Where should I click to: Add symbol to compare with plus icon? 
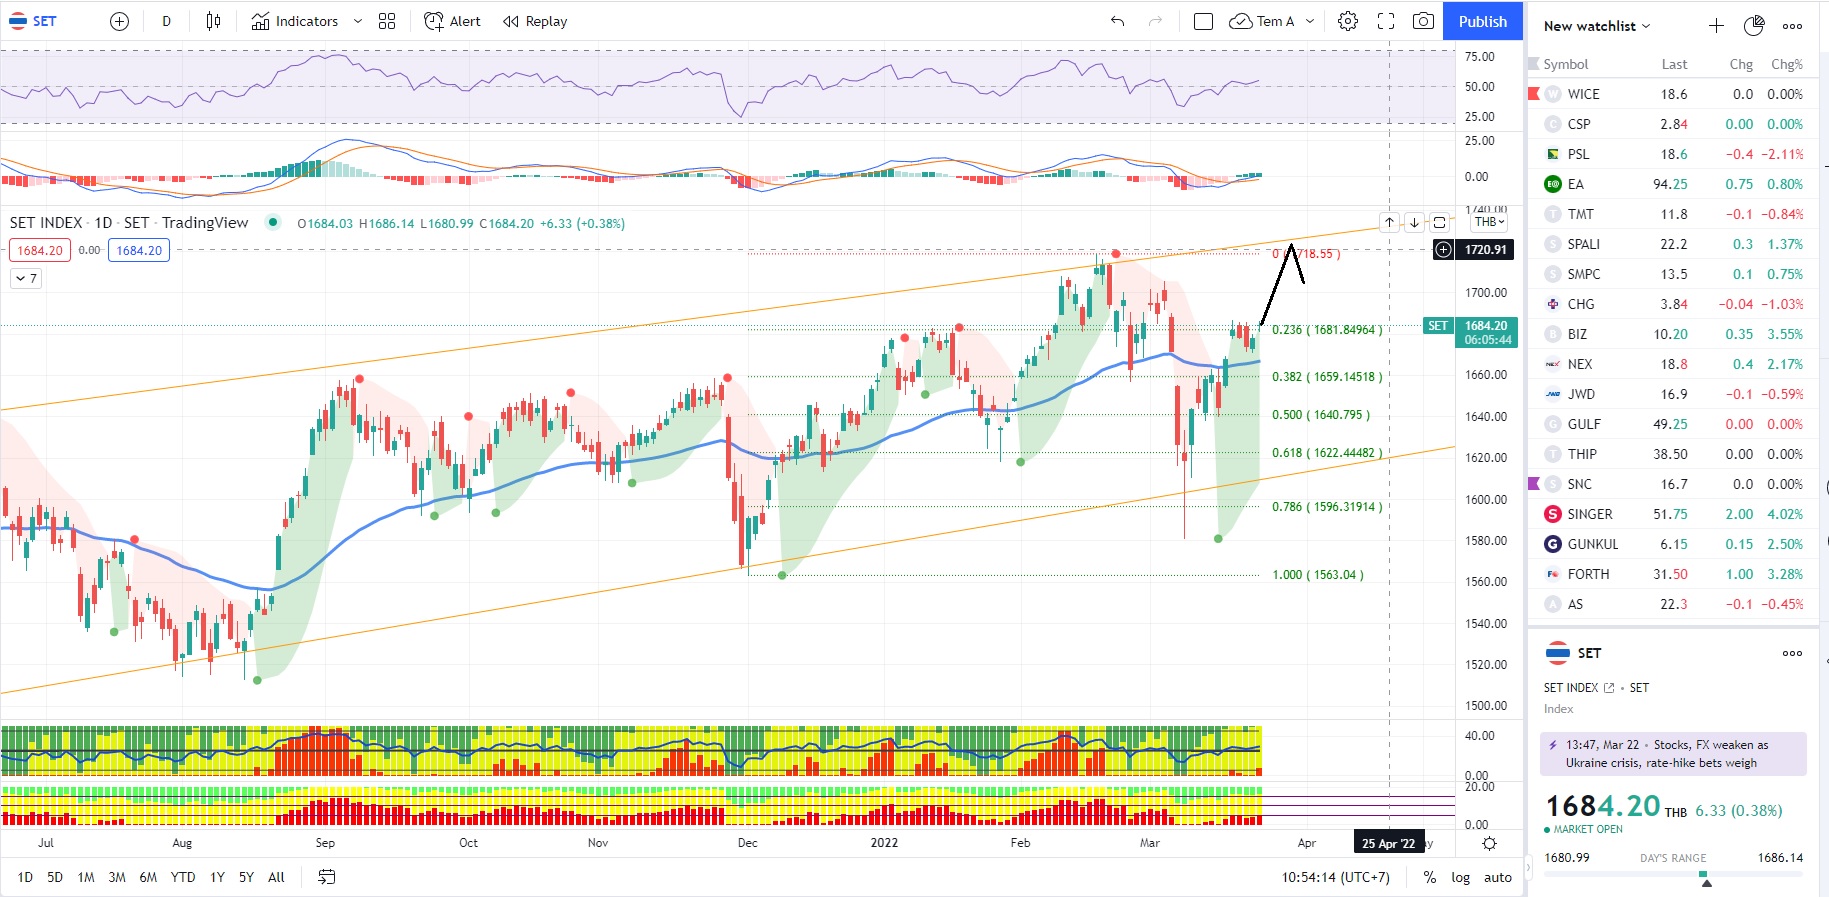click(x=119, y=21)
